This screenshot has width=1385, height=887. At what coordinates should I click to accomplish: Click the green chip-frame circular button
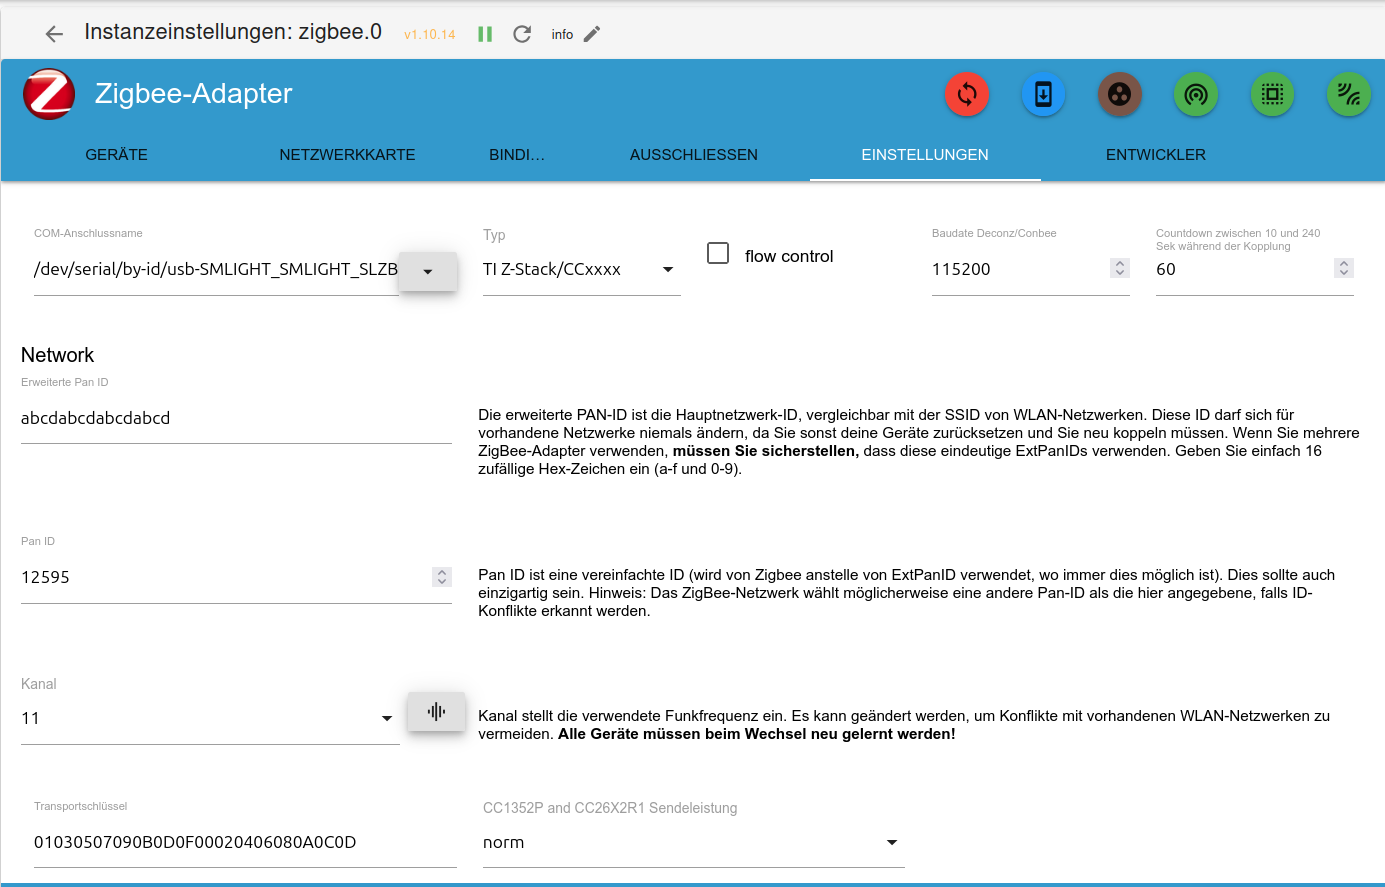click(x=1272, y=94)
